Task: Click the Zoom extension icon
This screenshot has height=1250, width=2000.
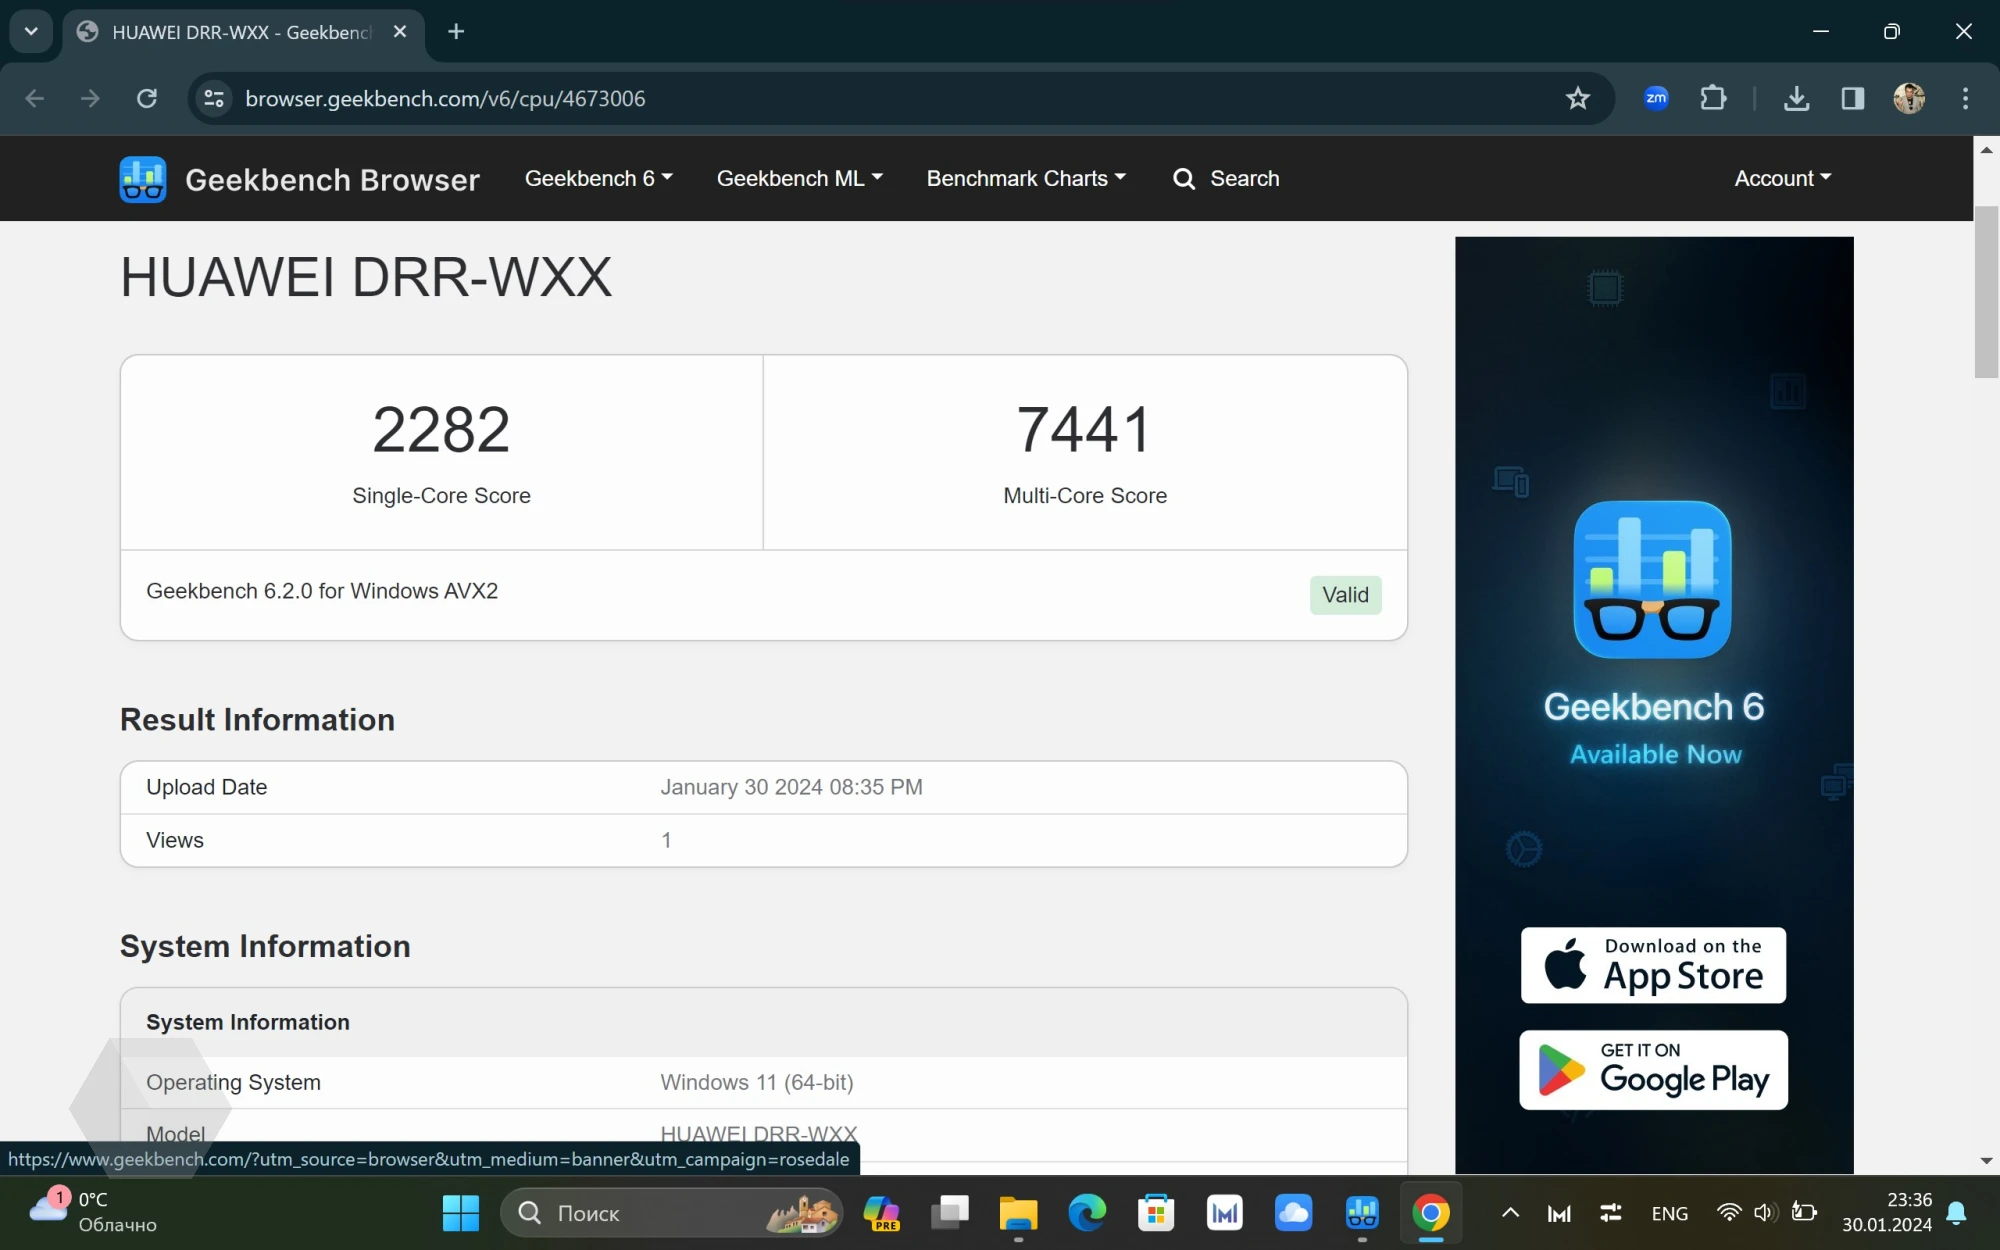Action: (x=1656, y=98)
